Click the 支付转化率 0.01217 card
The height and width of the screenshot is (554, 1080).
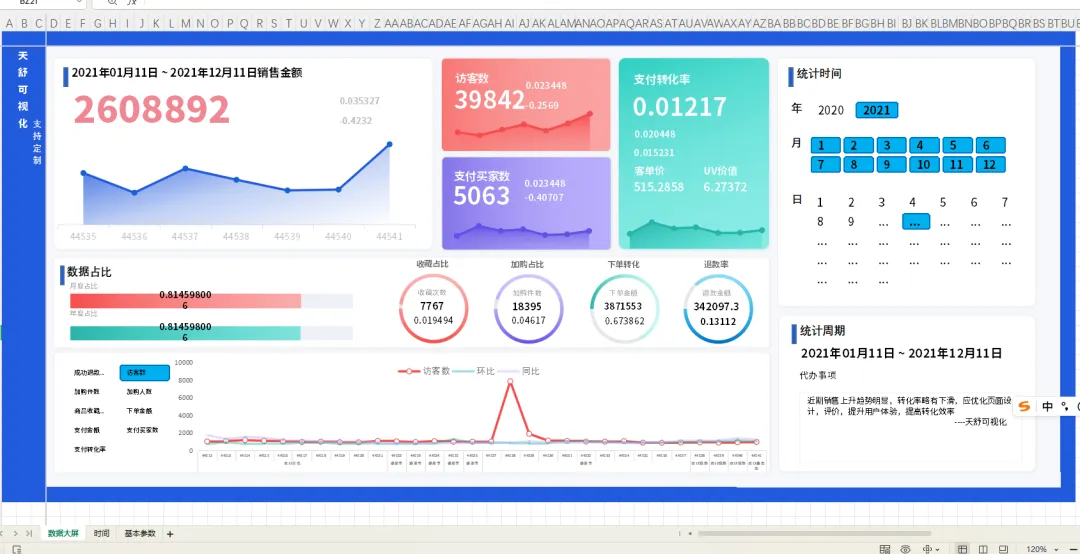(x=694, y=153)
